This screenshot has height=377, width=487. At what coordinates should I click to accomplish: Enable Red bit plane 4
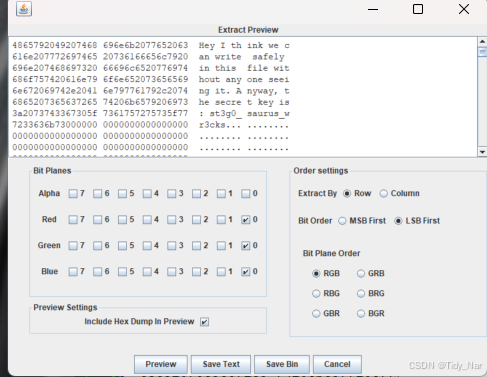point(147,220)
